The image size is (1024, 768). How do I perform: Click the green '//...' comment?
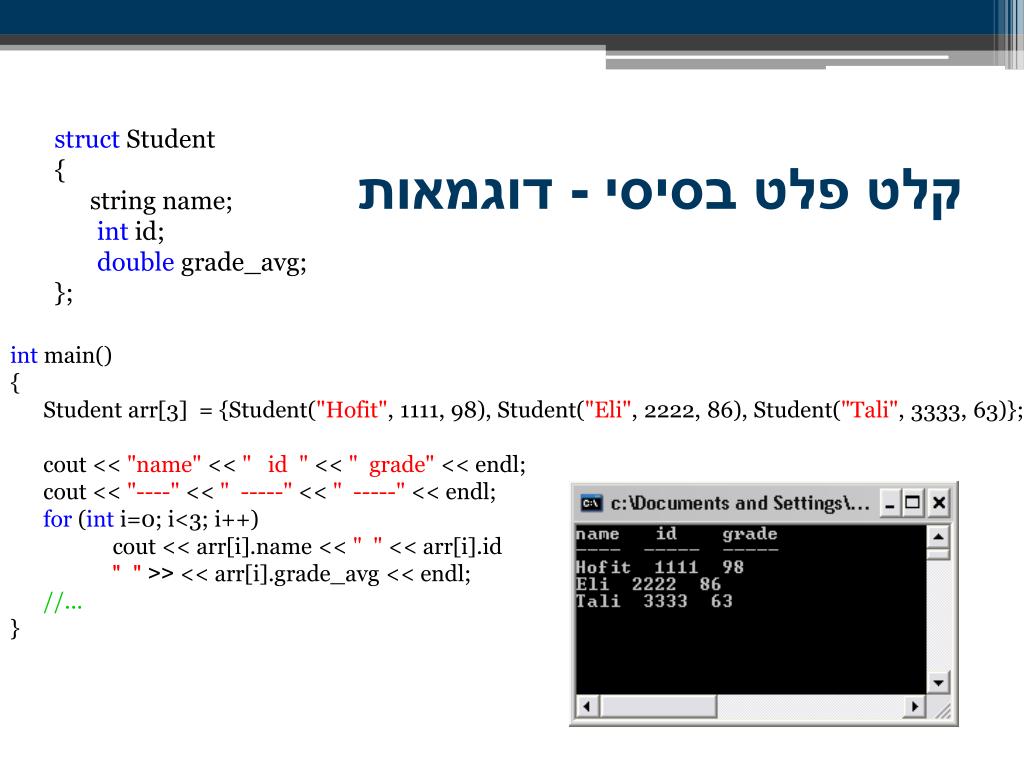point(63,601)
